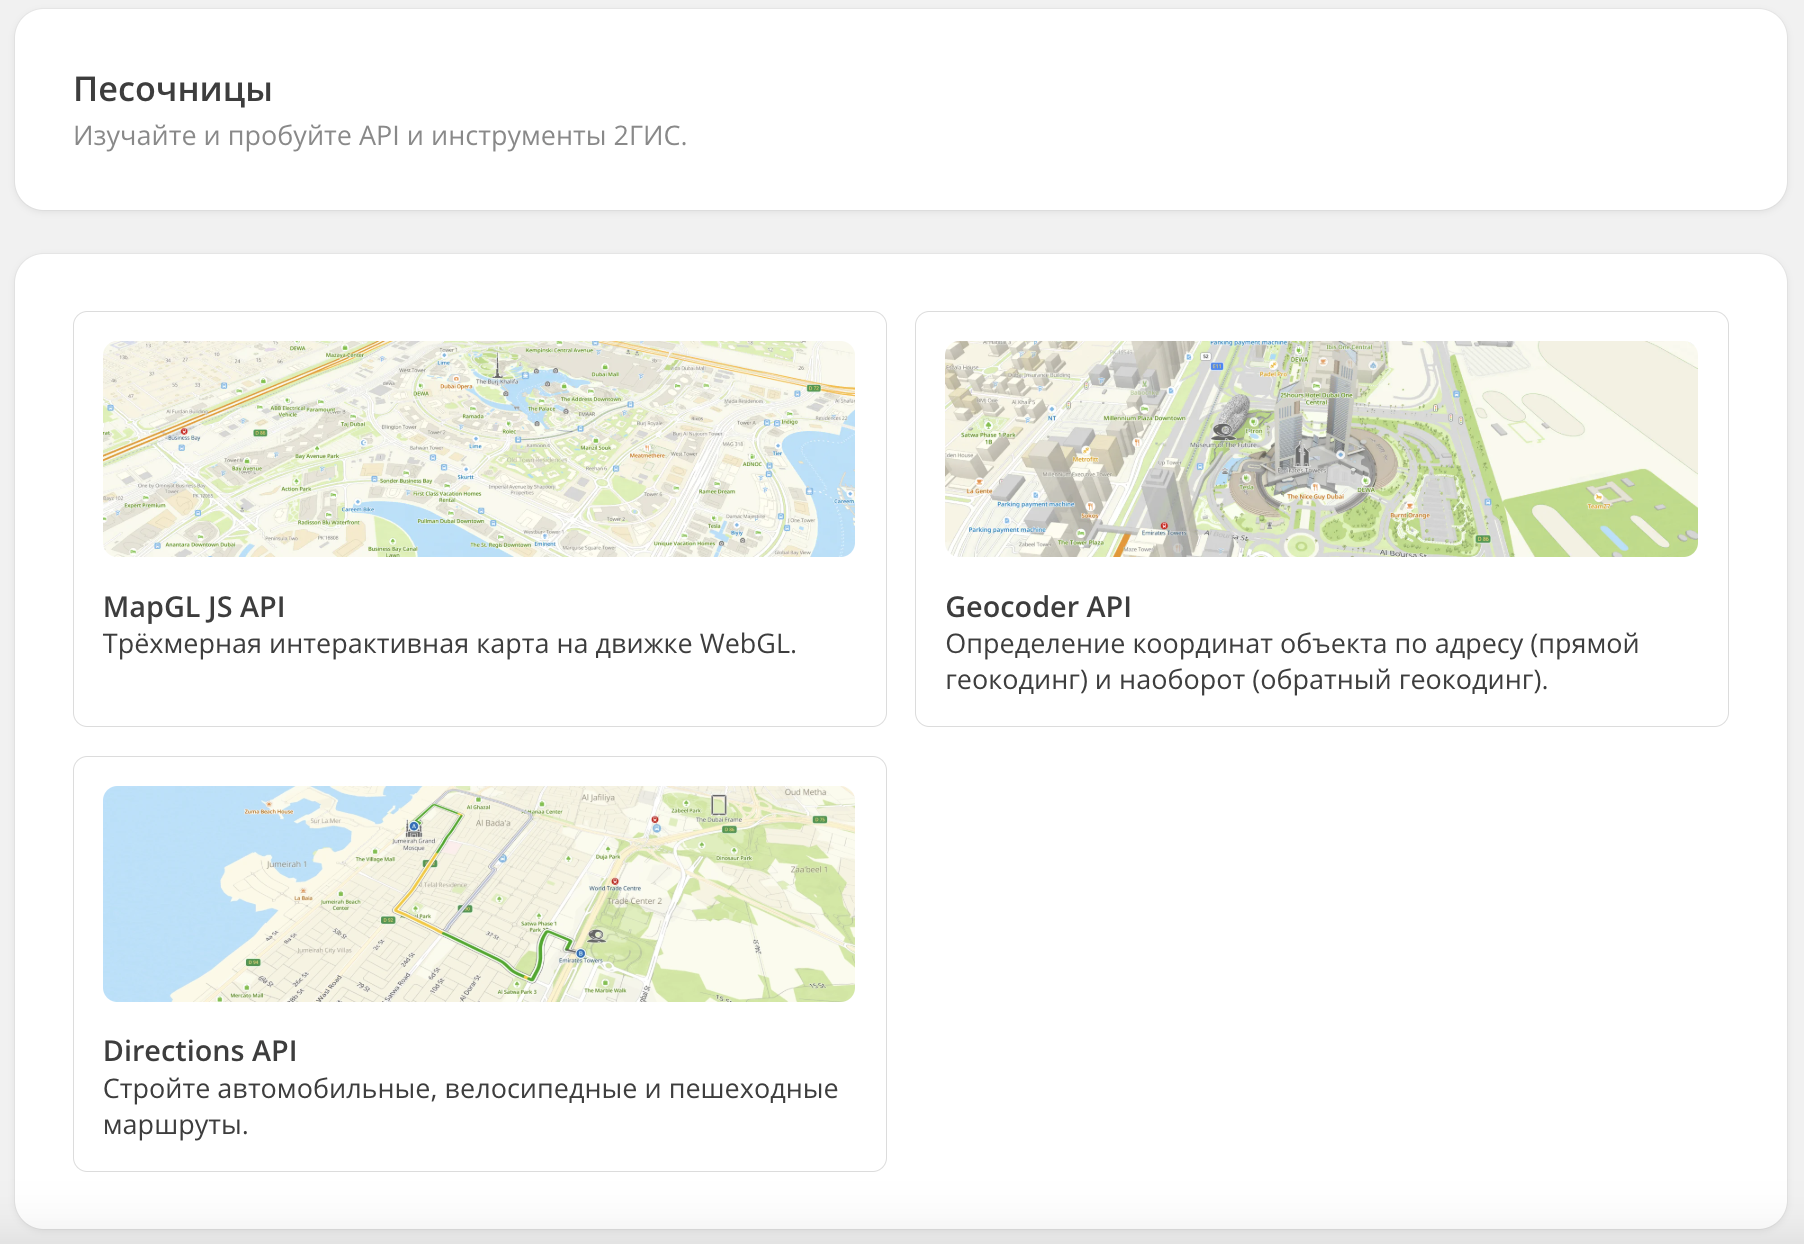Open the Geocoder API sandbox title
The image size is (1804, 1244).
click(1038, 607)
